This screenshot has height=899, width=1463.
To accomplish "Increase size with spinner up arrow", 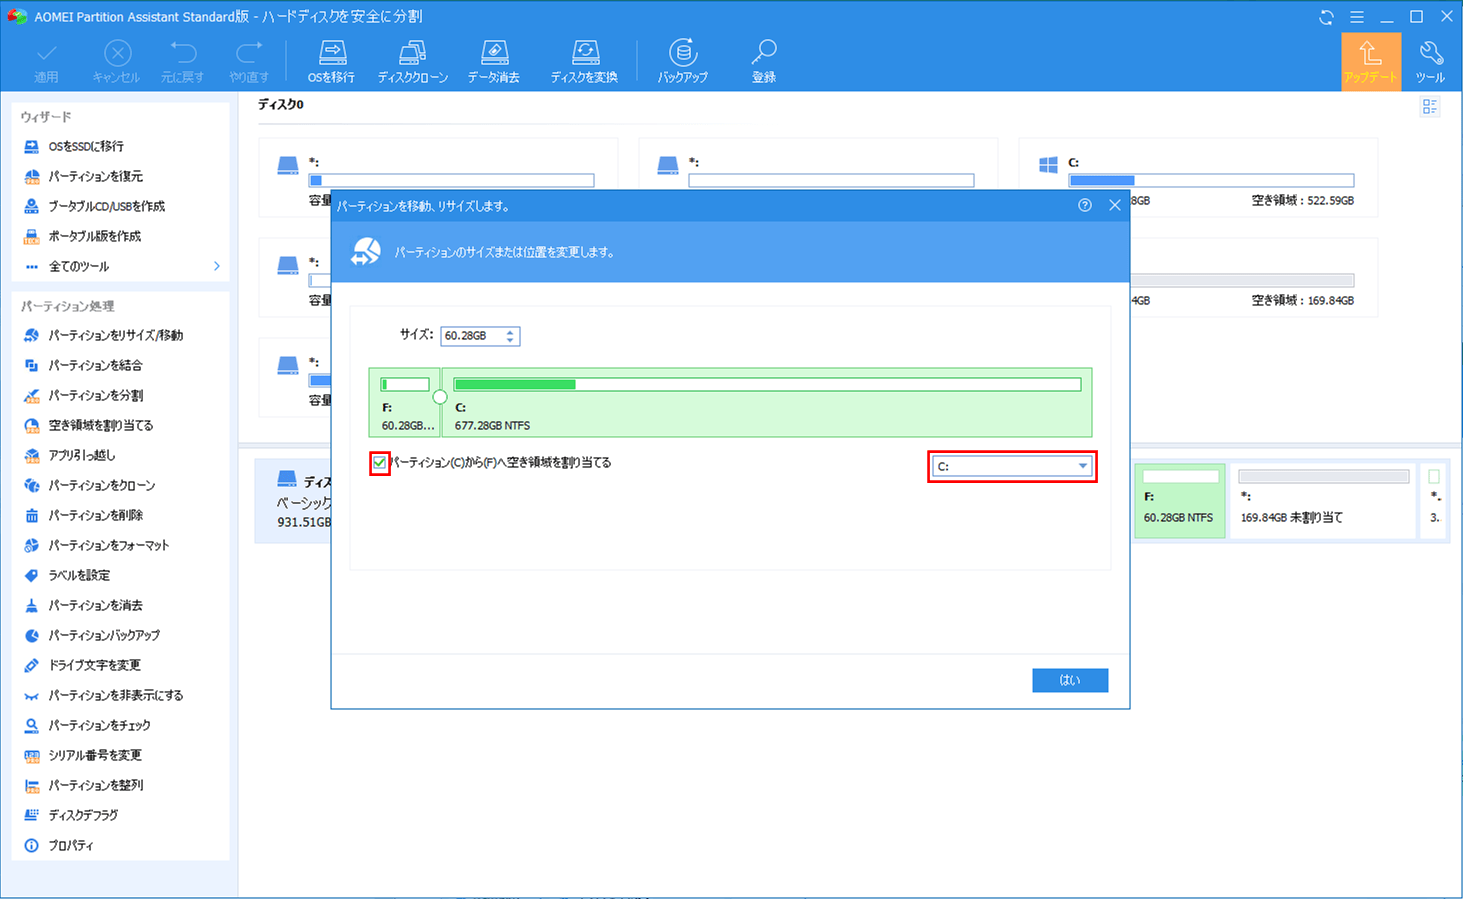I will [510, 331].
